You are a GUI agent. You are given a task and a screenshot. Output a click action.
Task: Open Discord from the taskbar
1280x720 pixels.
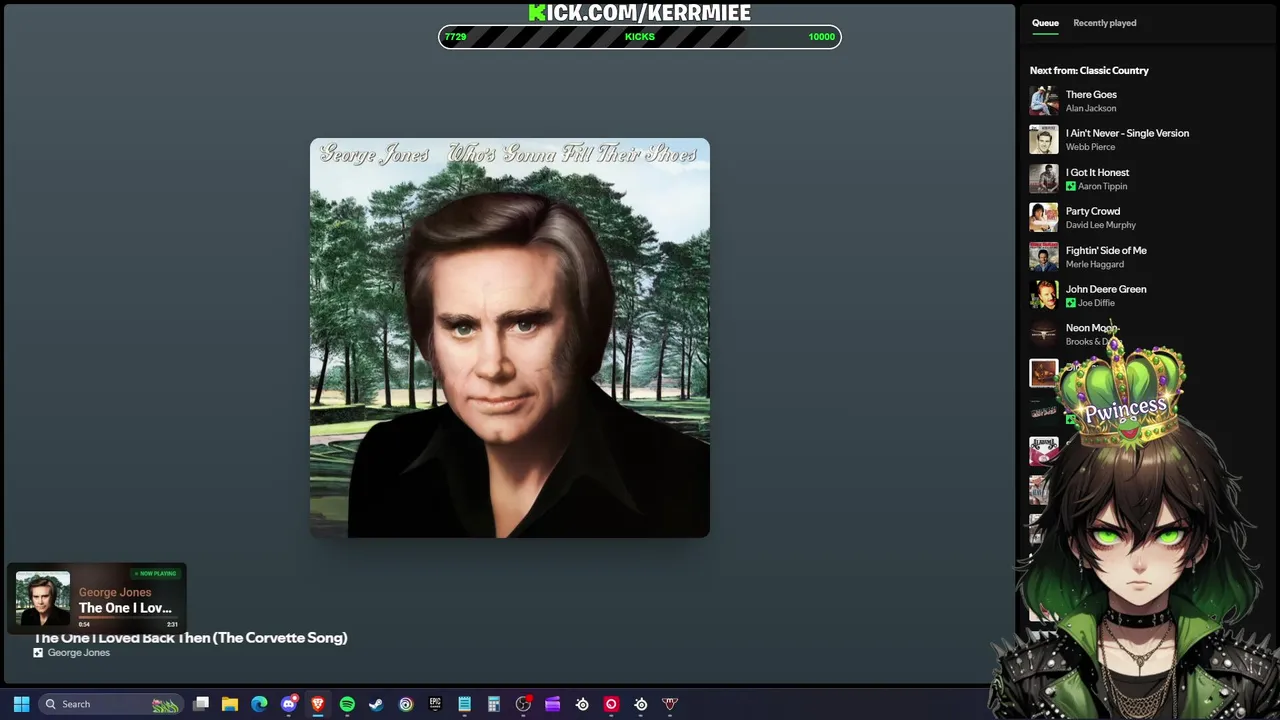tap(289, 704)
